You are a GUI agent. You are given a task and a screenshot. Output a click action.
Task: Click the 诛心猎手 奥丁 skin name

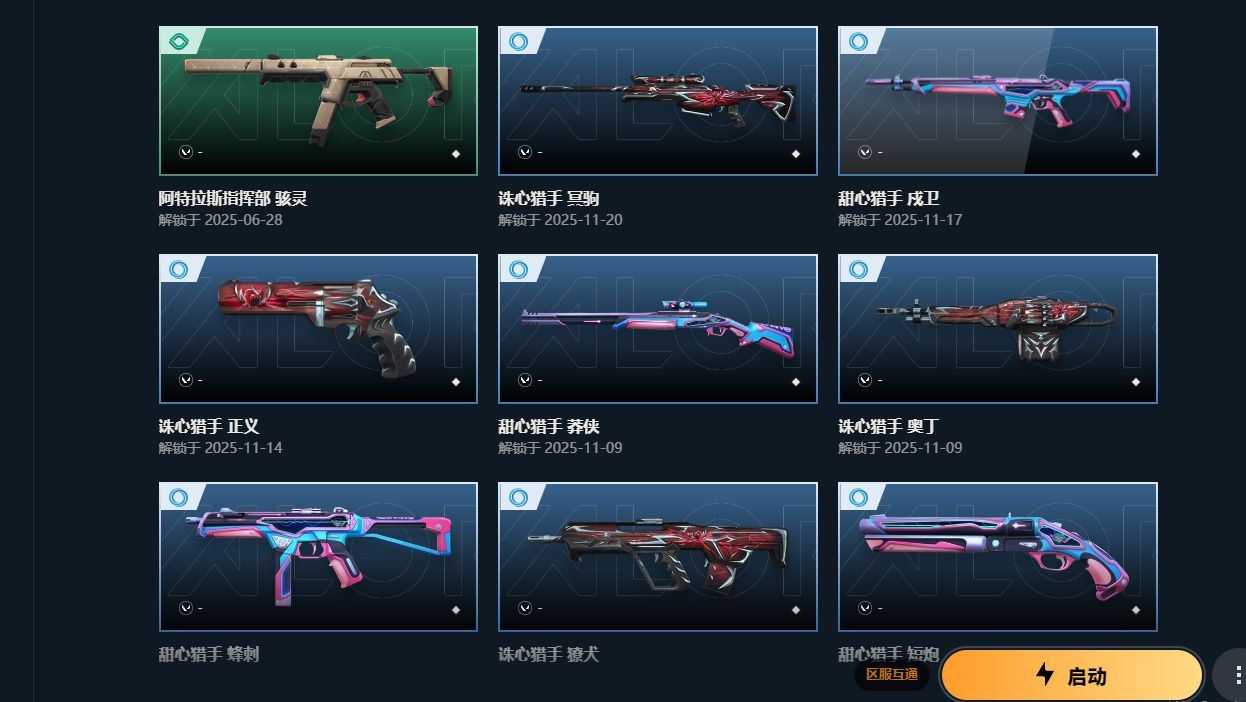click(x=889, y=426)
